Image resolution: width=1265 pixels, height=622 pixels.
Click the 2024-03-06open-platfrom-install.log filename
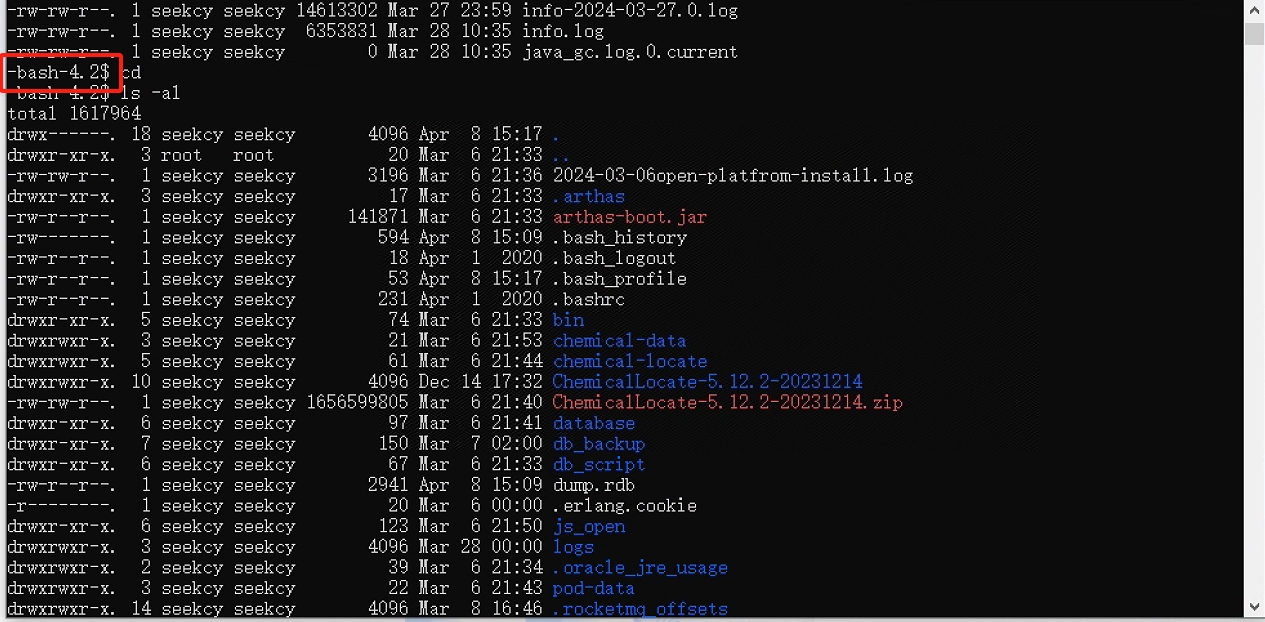tap(732, 176)
